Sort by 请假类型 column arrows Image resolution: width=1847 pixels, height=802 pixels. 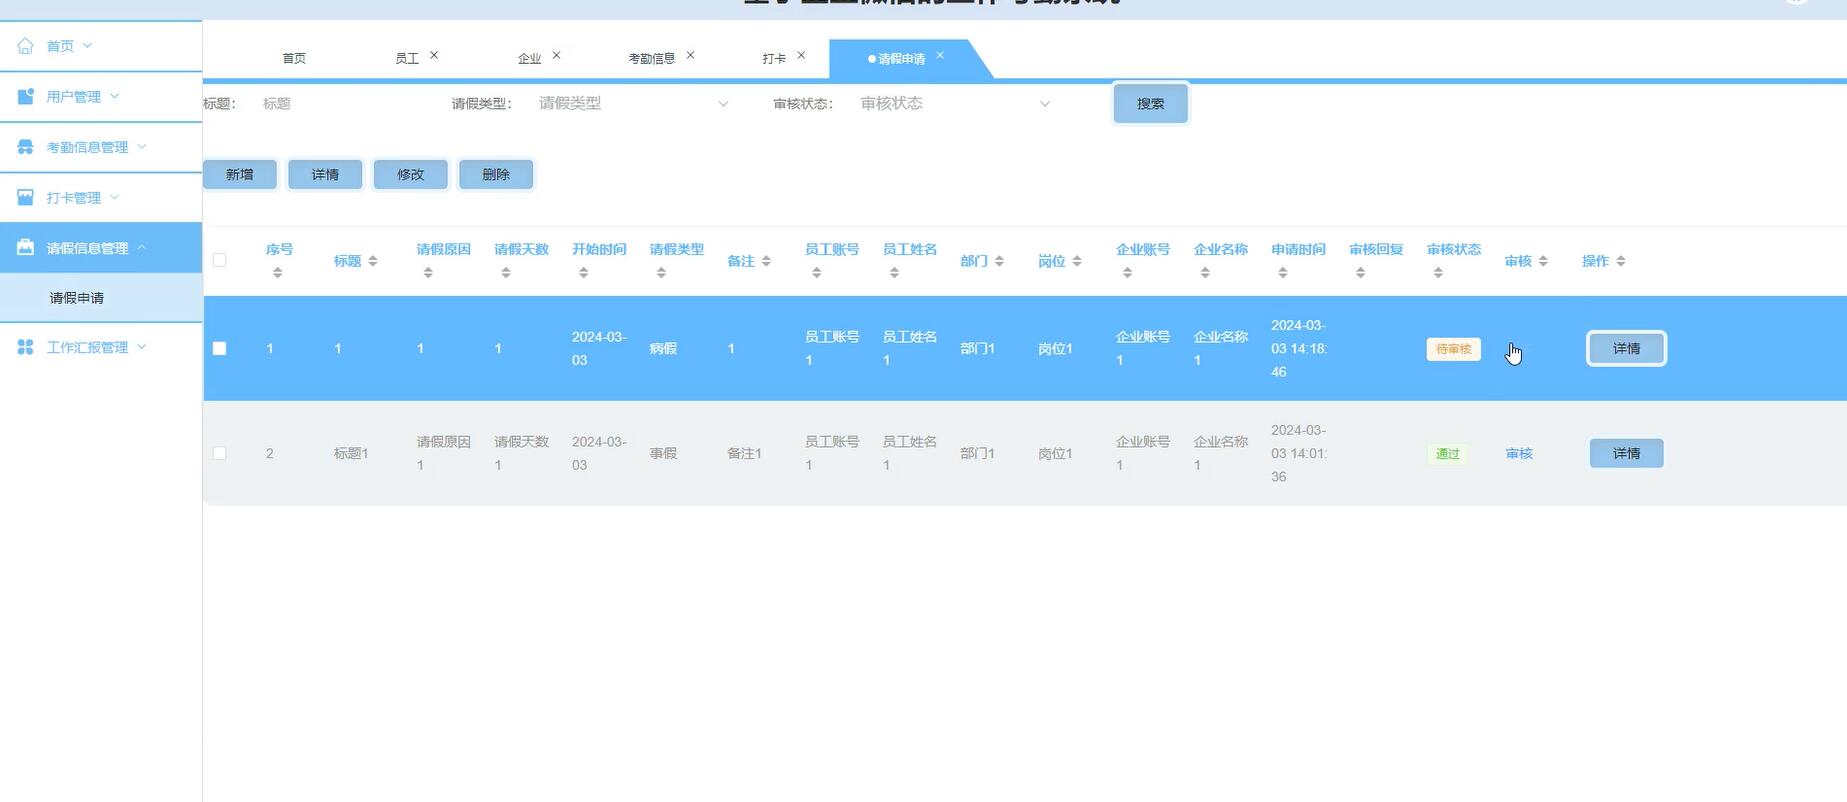[661, 273]
